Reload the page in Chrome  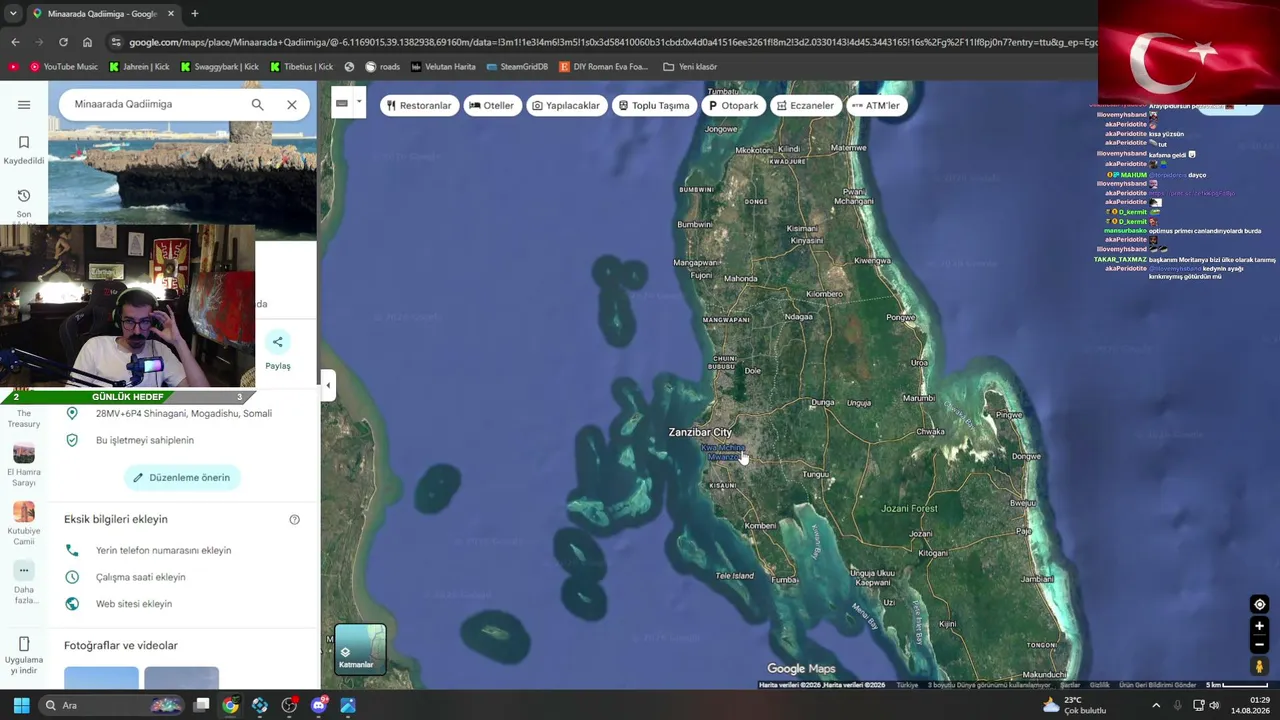(x=63, y=42)
